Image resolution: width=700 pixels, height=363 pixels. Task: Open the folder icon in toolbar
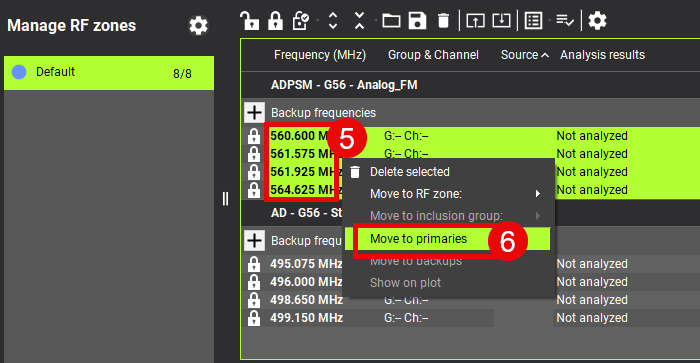click(x=391, y=21)
